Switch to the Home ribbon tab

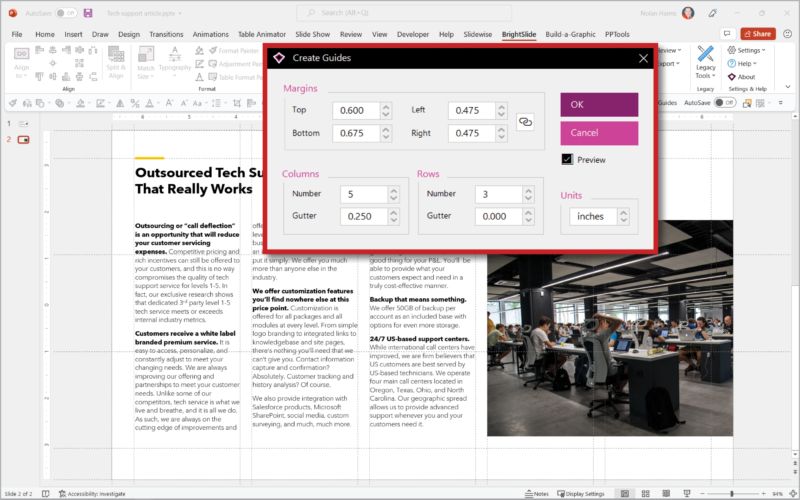[x=45, y=34]
